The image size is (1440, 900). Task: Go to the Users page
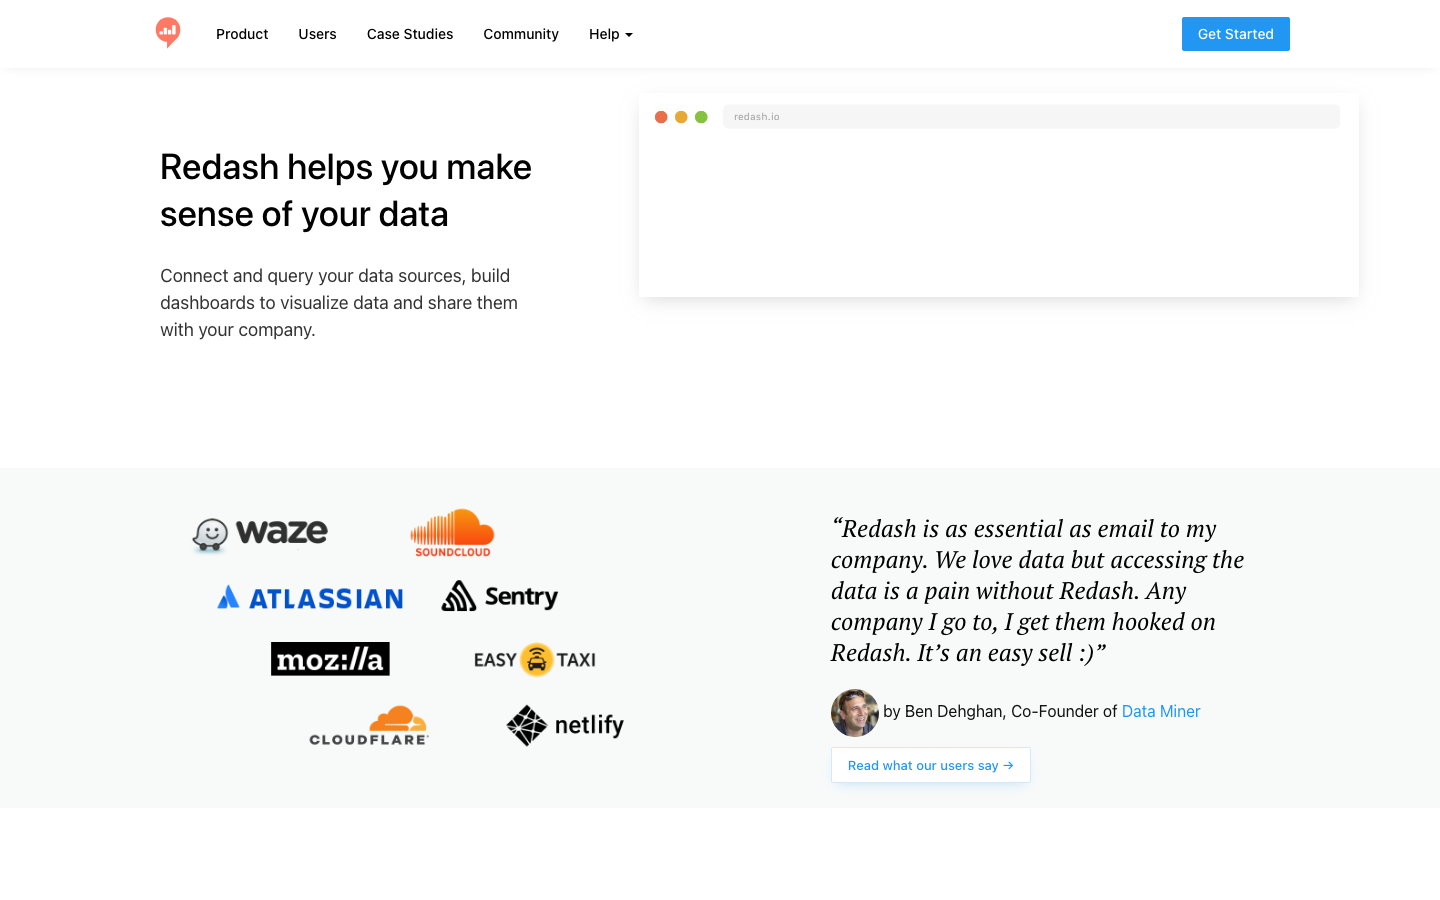(x=317, y=34)
